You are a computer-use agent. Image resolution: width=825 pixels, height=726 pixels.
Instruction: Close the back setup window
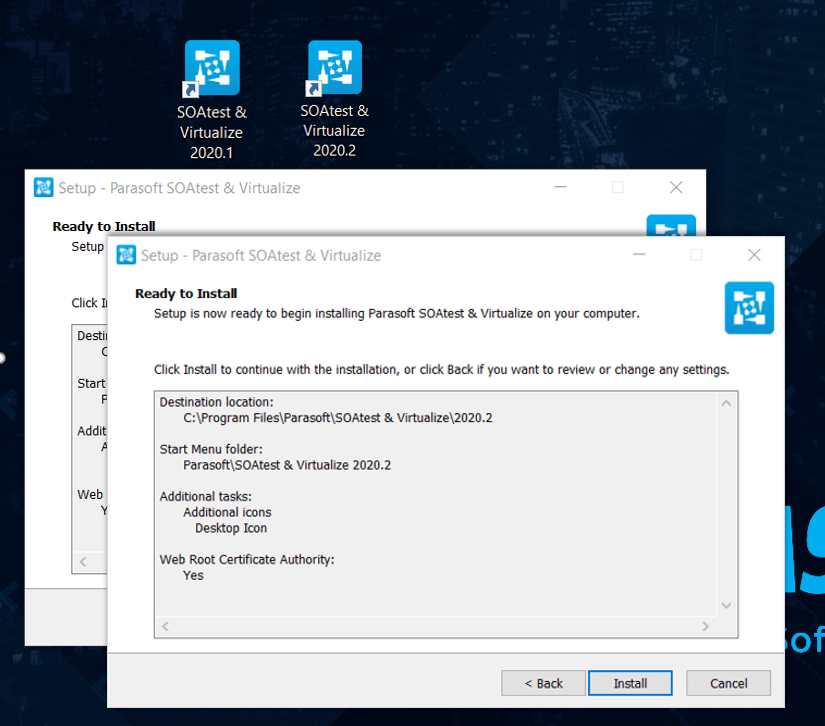coord(676,187)
